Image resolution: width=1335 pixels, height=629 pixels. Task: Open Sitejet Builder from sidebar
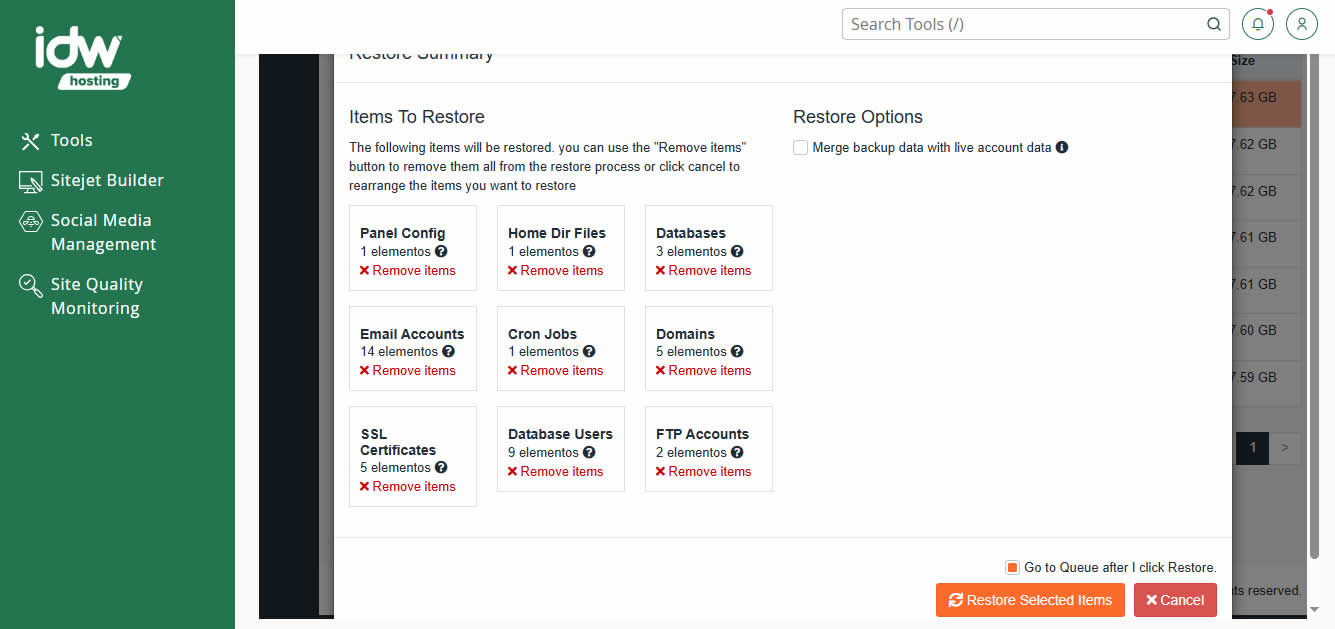tap(106, 181)
